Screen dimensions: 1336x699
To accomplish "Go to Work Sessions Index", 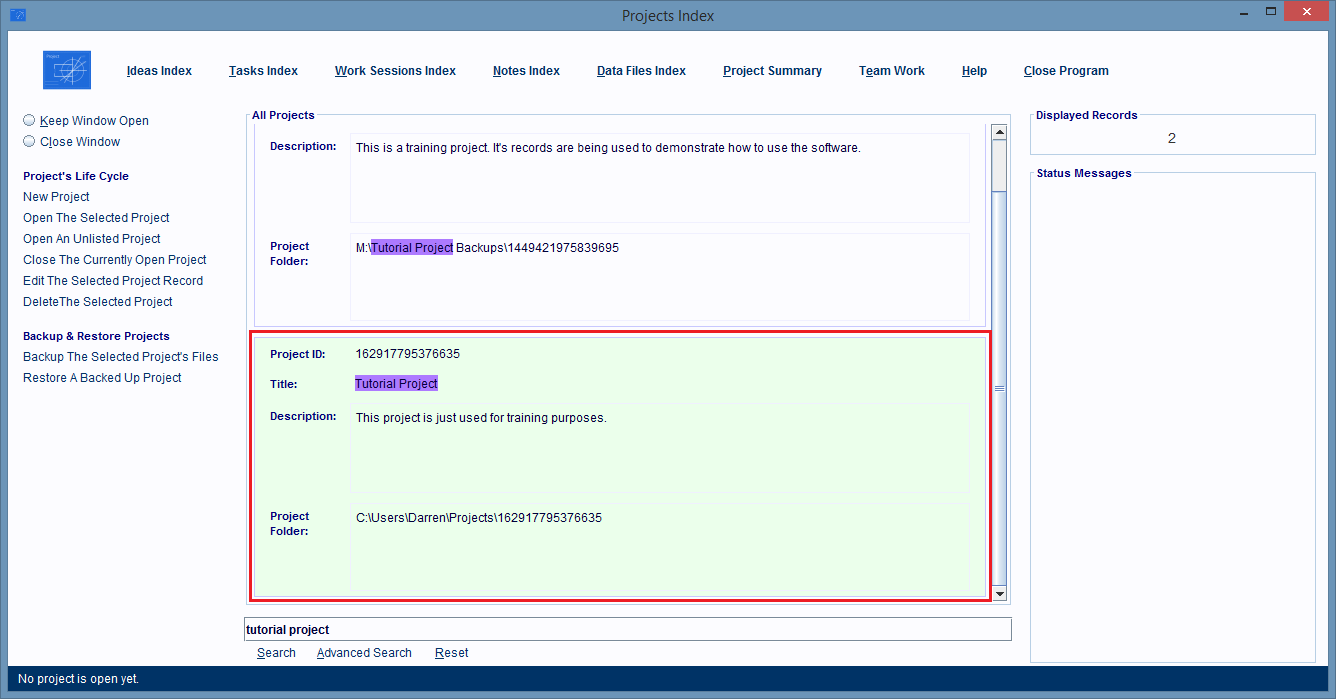I will (395, 71).
